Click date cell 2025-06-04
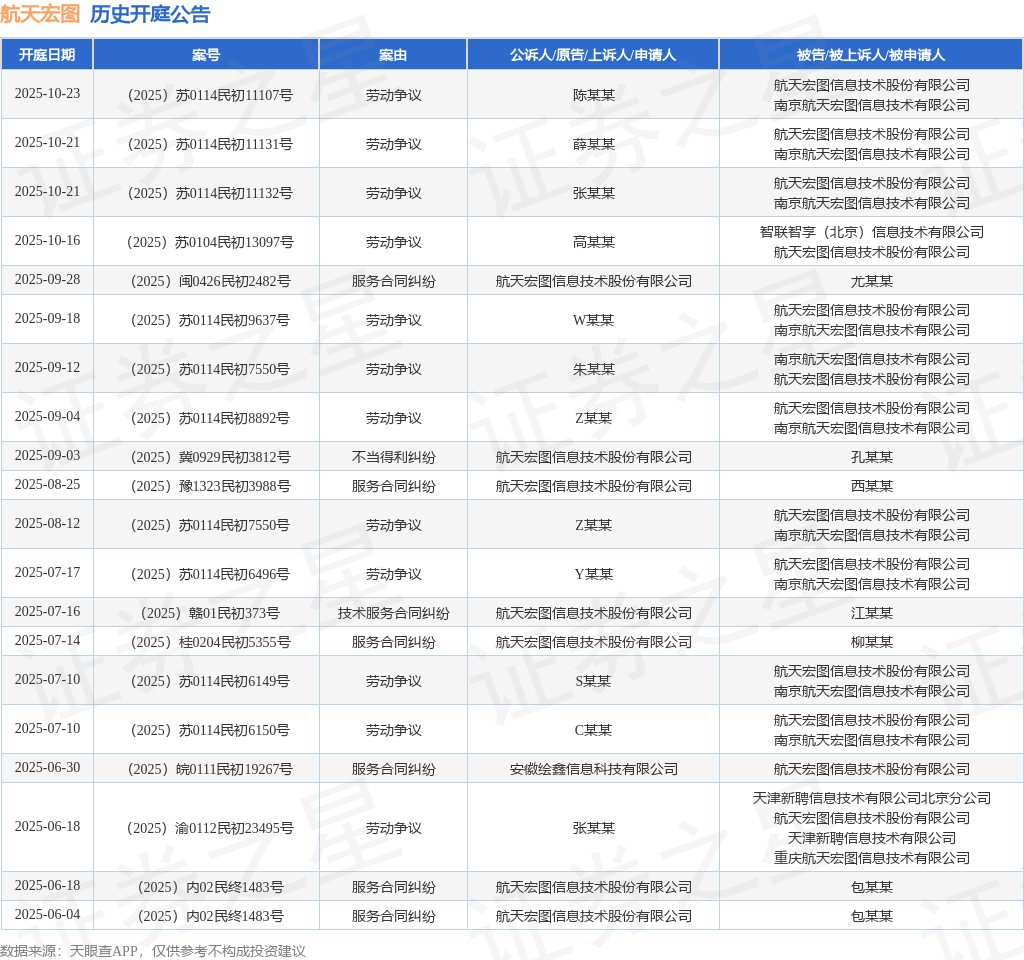This screenshot has width=1024, height=960. click(47, 914)
